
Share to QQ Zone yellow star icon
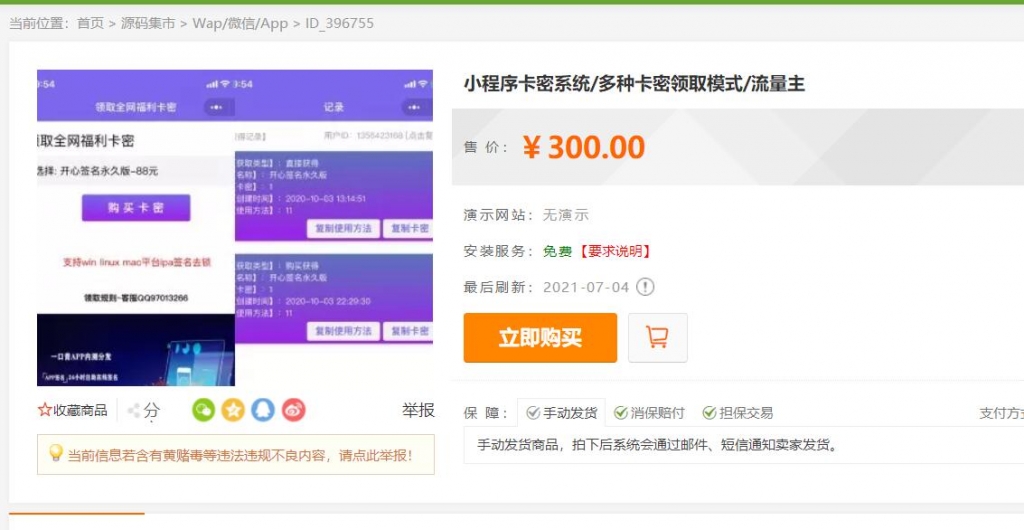point(233,410)
